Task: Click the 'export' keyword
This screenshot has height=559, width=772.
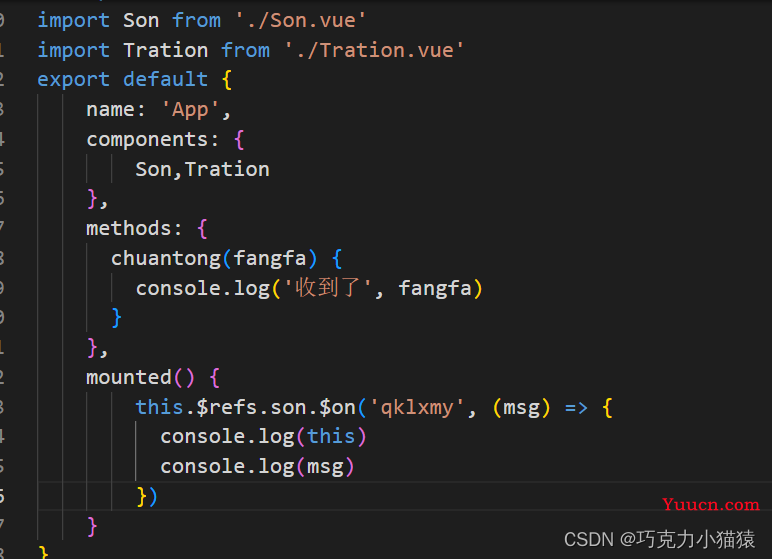Action: (x=73, y=80)
